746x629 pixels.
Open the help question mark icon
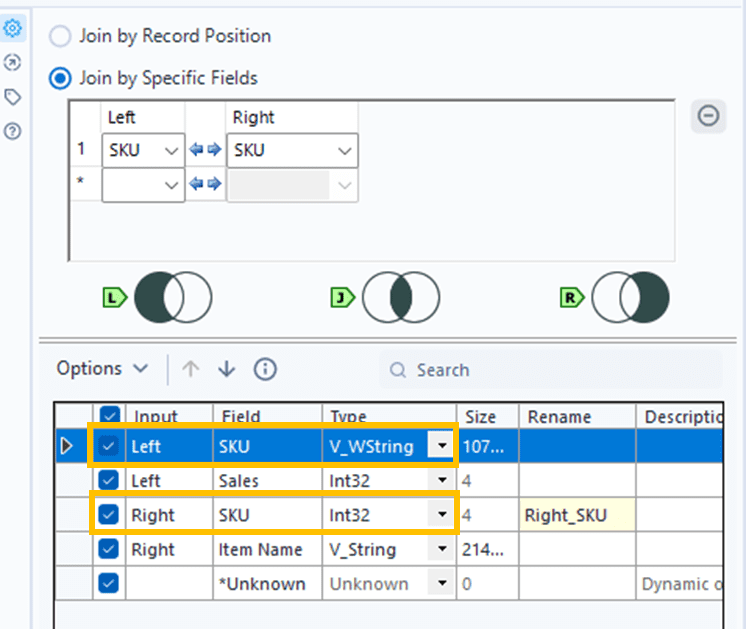13,130
